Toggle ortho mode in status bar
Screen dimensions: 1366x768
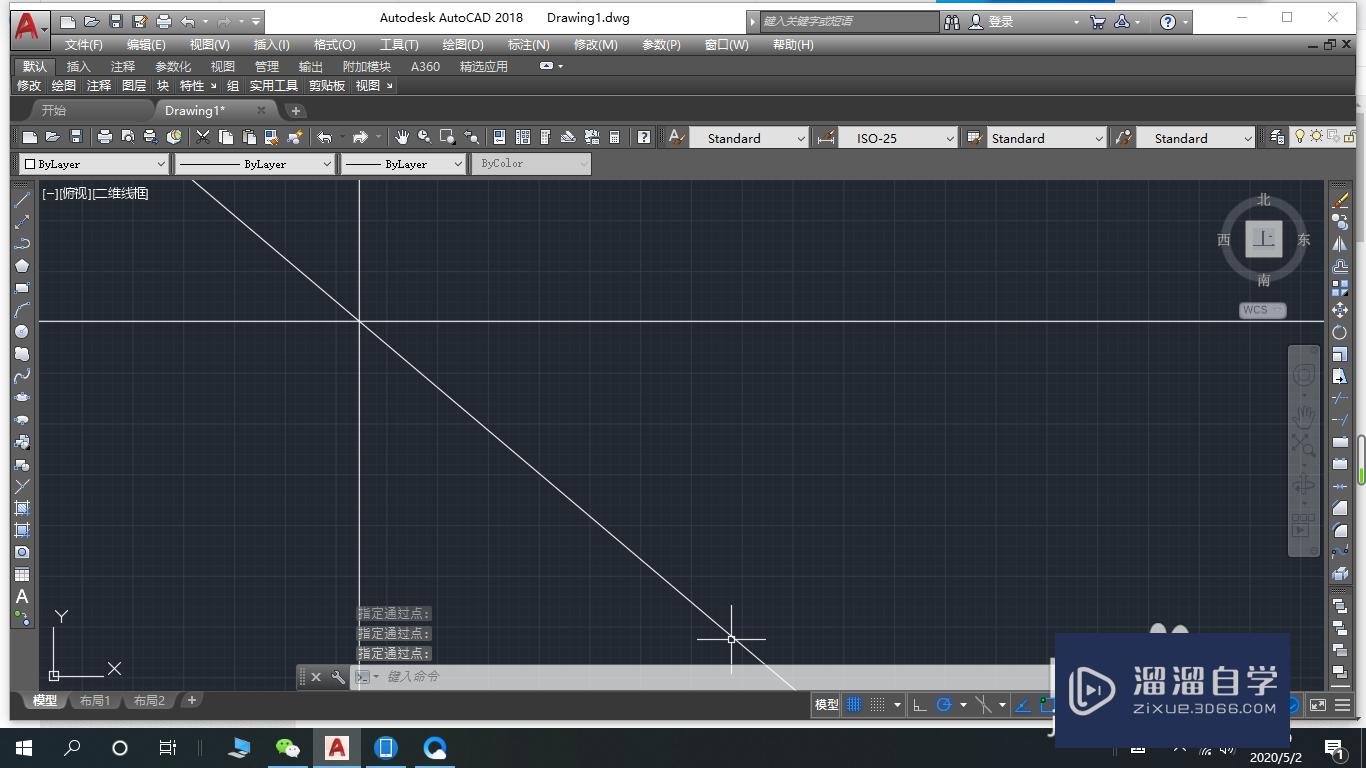click(920, 705)
